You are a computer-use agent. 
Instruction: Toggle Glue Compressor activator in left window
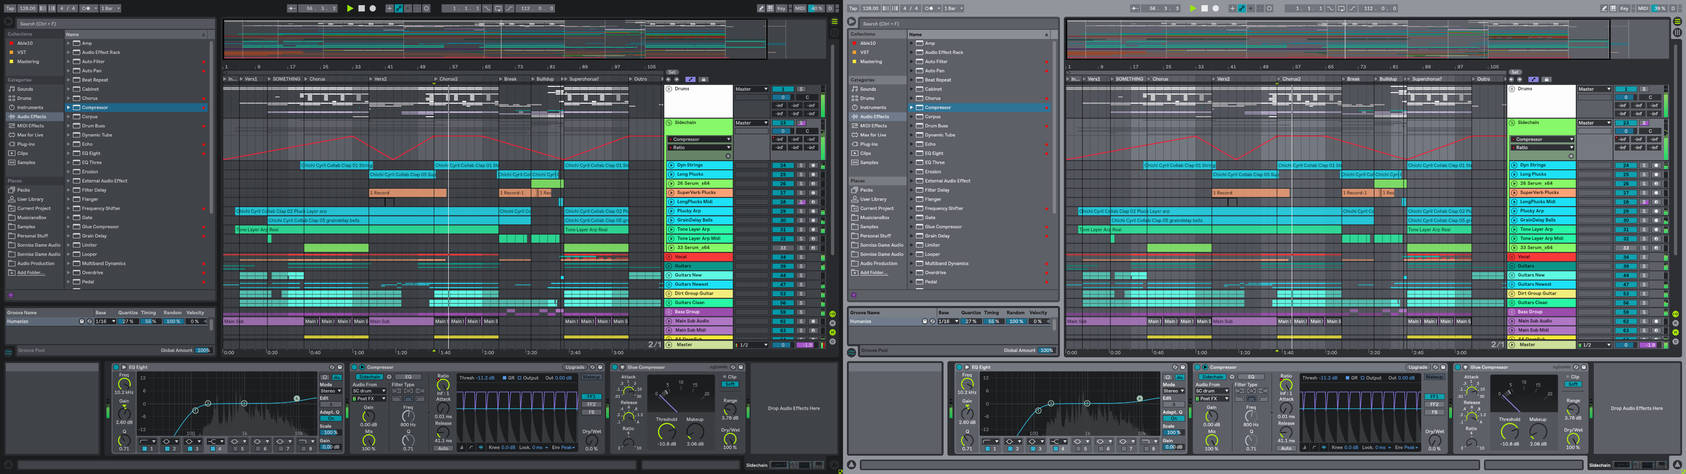click(x=616, y=367)
